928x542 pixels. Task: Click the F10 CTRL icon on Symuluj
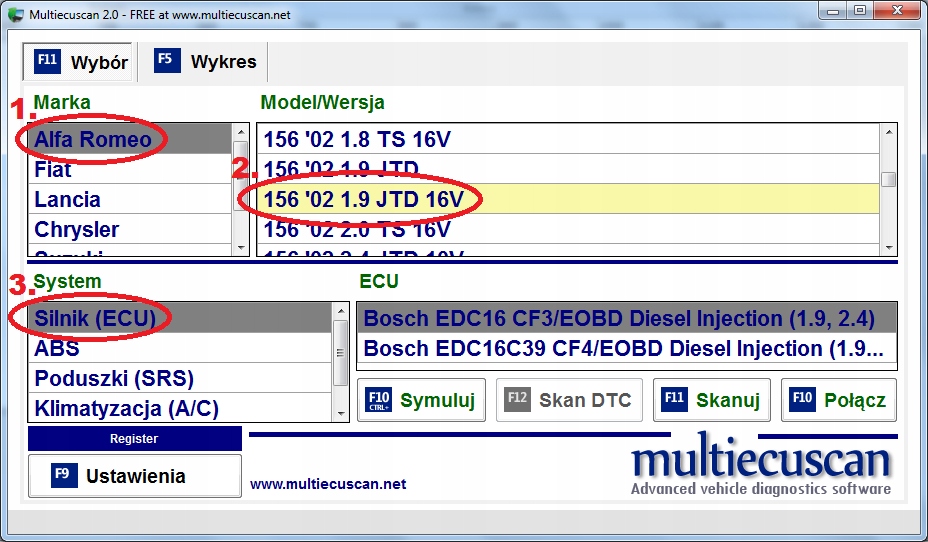379,400
